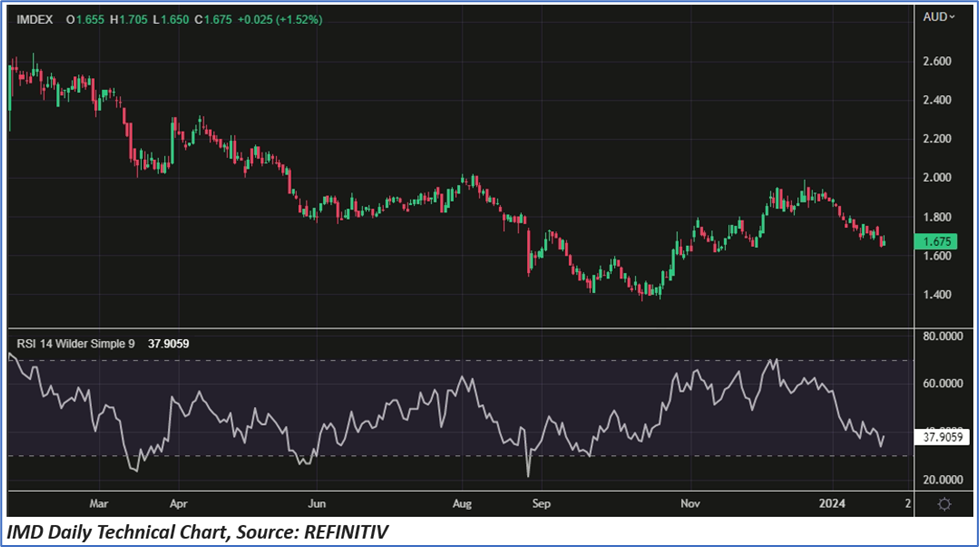Click the Nov label on time axis
The height and width of the screenshot is (547, 979).
pyautogui.click(x=690, y=503)
